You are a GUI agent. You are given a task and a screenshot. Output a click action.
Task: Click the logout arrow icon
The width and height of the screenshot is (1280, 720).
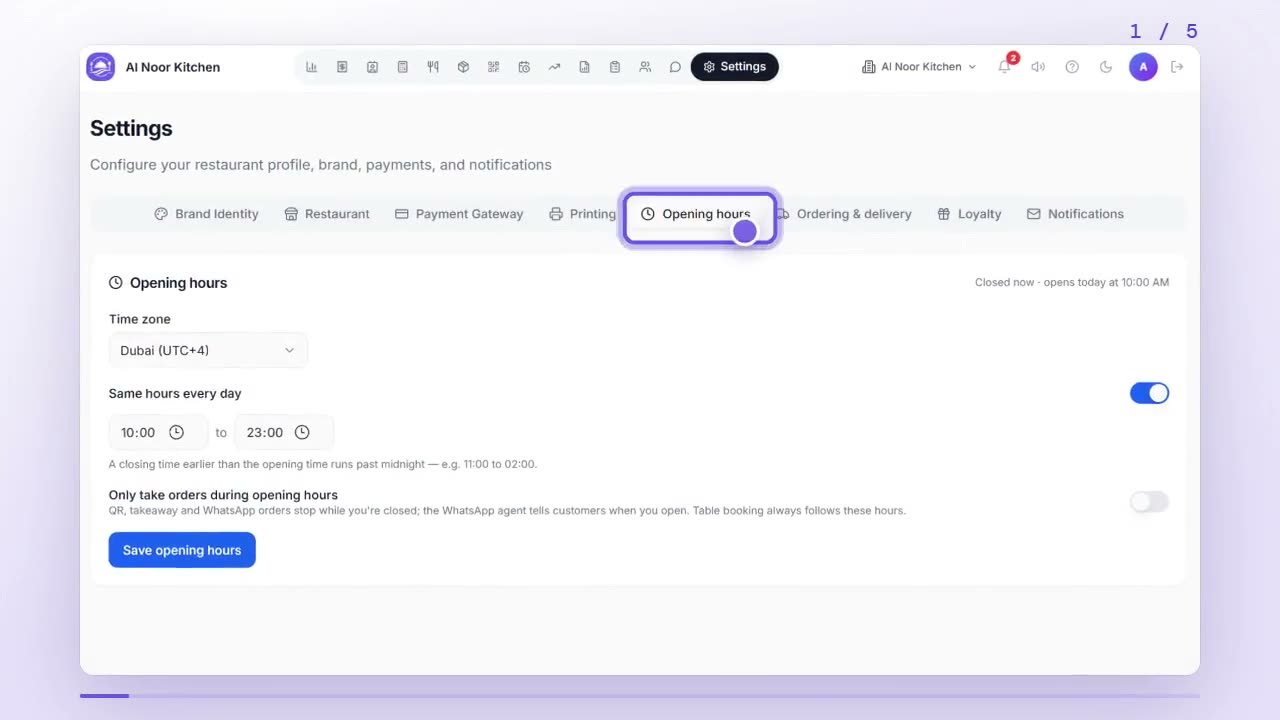1177,67
